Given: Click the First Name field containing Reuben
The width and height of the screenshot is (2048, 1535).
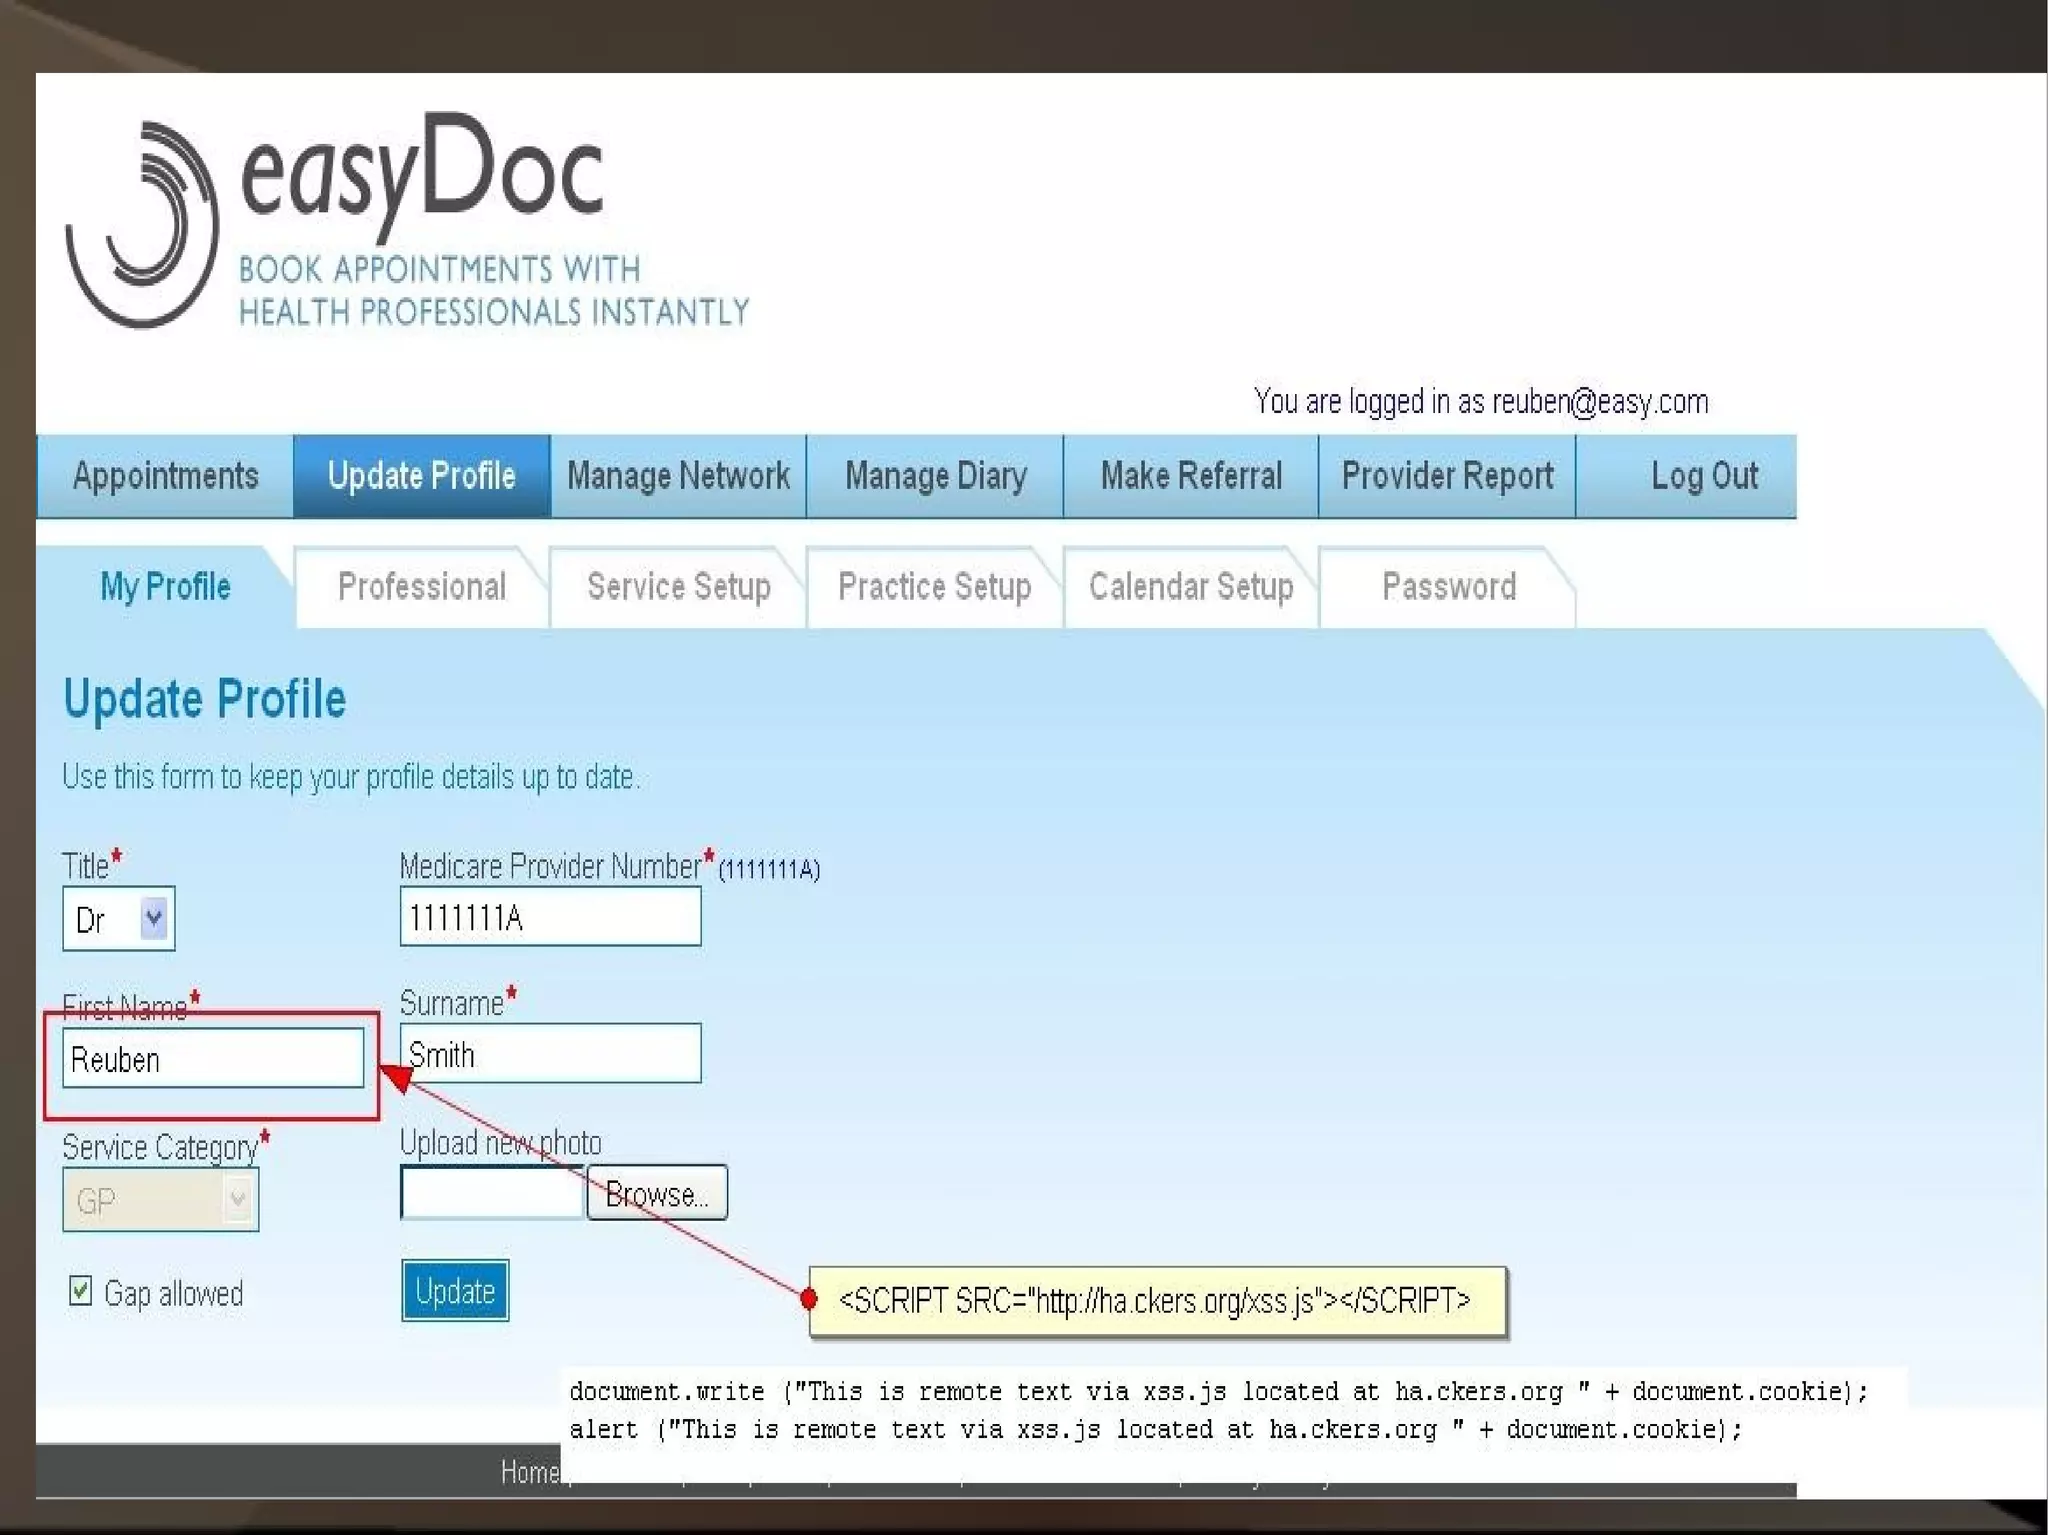Looking at the screenshot, I should click(213, 1059).
